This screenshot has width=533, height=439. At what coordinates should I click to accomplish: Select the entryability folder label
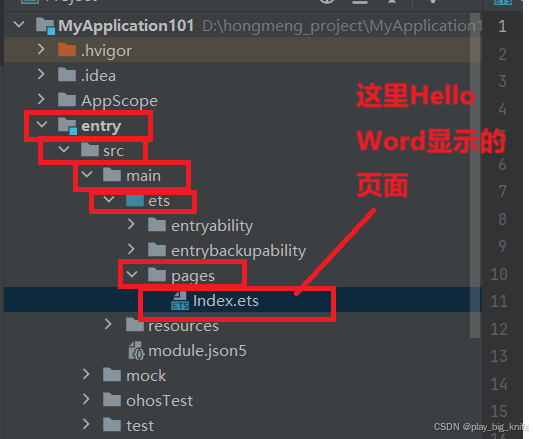(212, 226)
